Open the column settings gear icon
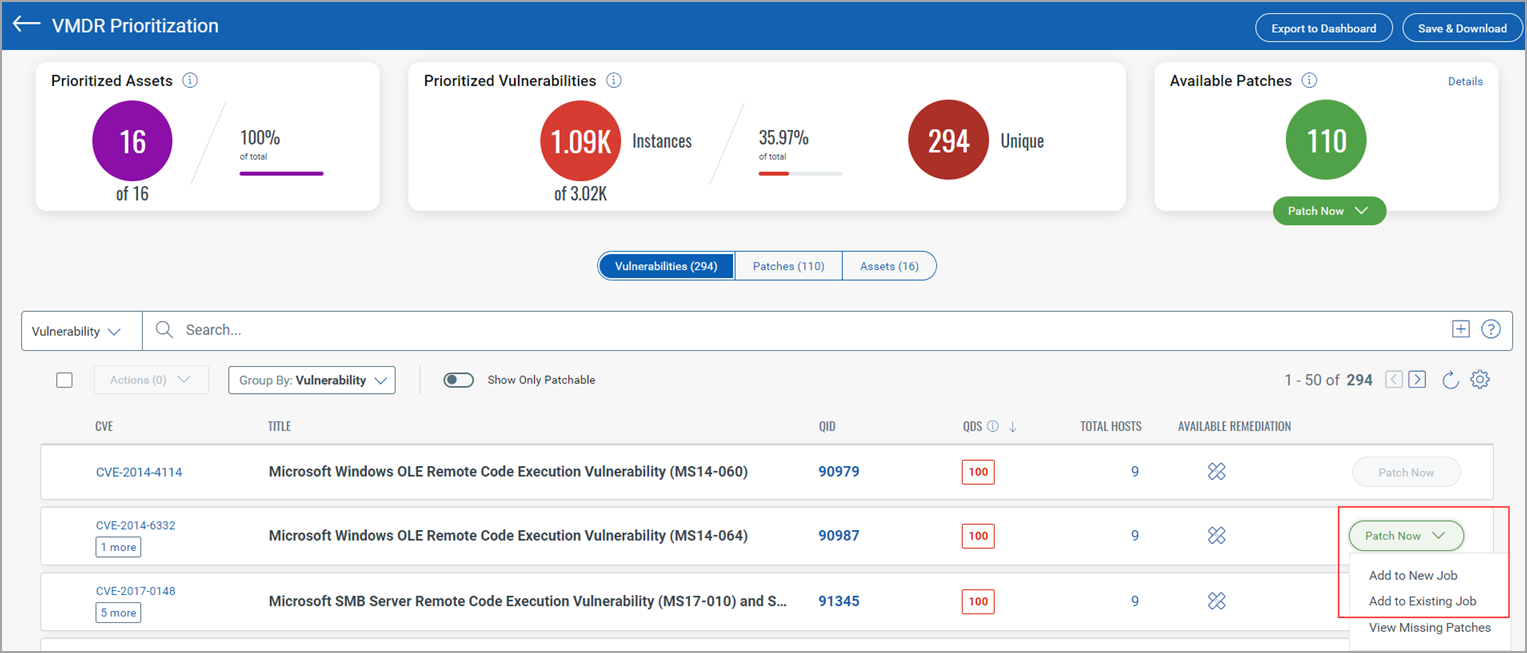 click(x=1480, y=380)
